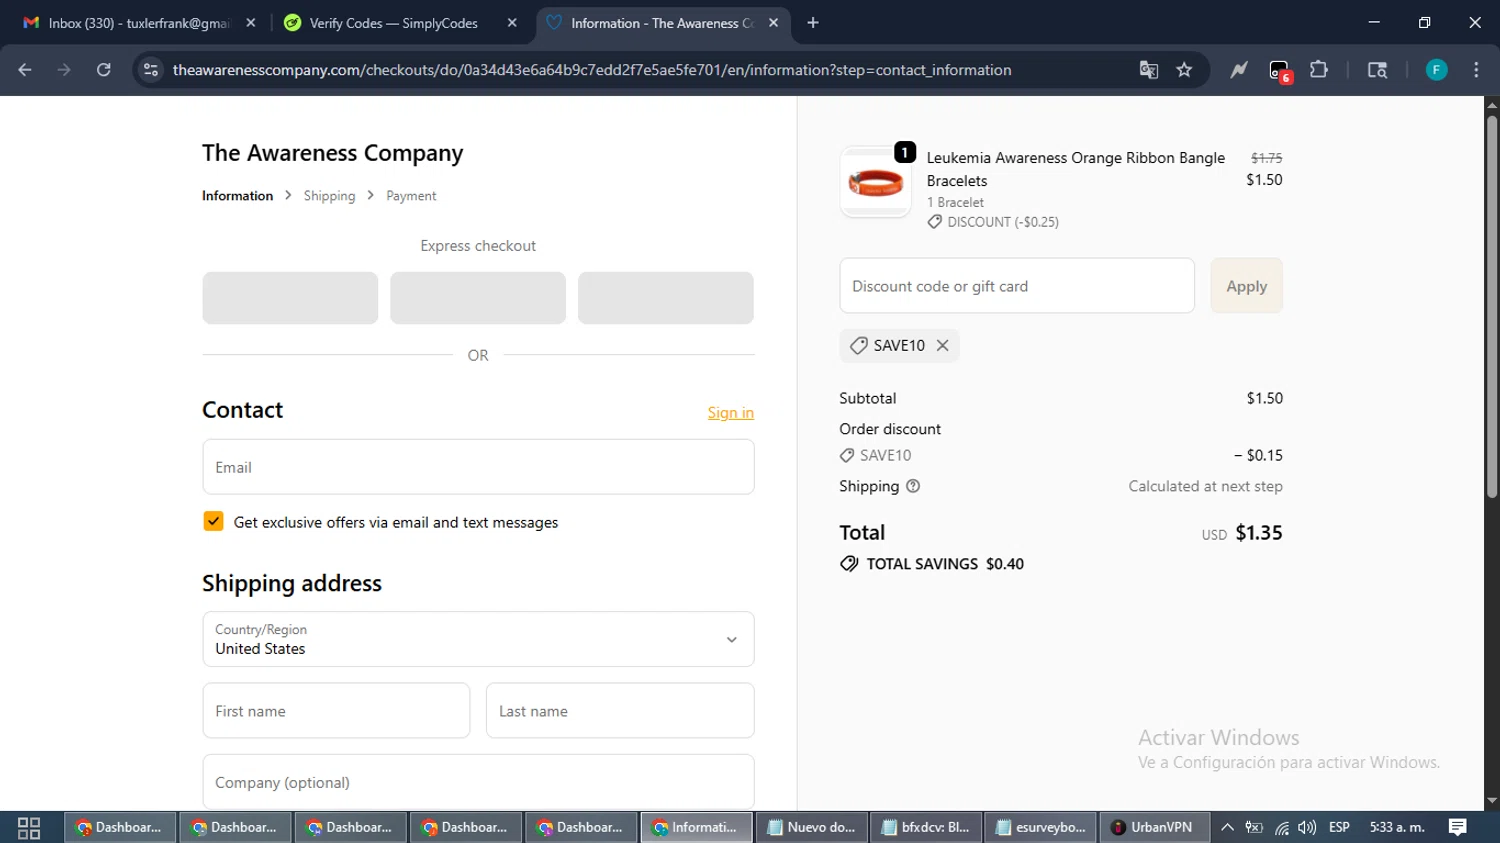Click the toolbar extension icon beside star
Screen dimensions: 1500x843
[x=1239, y=70]
